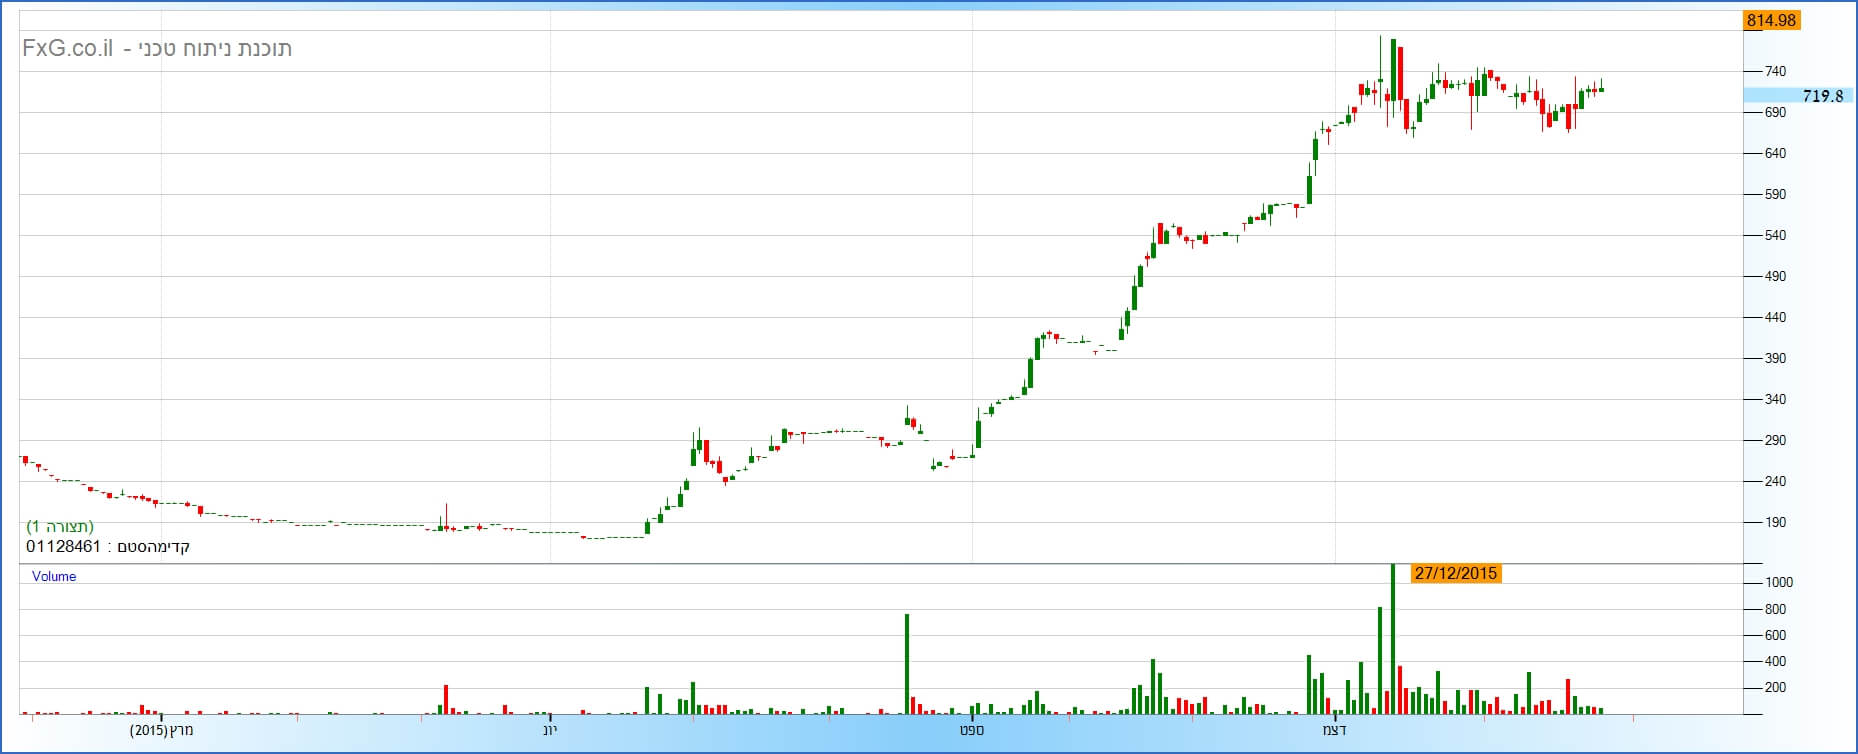Click the 27/12/2015 date label
The image size is (1858, 754).
pyautogui.click(x=1456, y=573)
